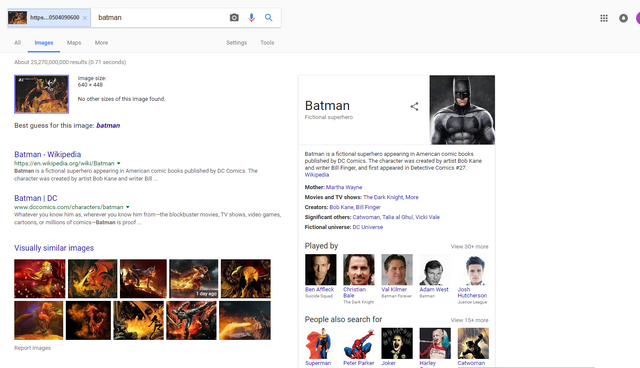Open the Batman portrait in the knowledge panel
This screenshot has height=368, width=640.
tap(462, 110)
